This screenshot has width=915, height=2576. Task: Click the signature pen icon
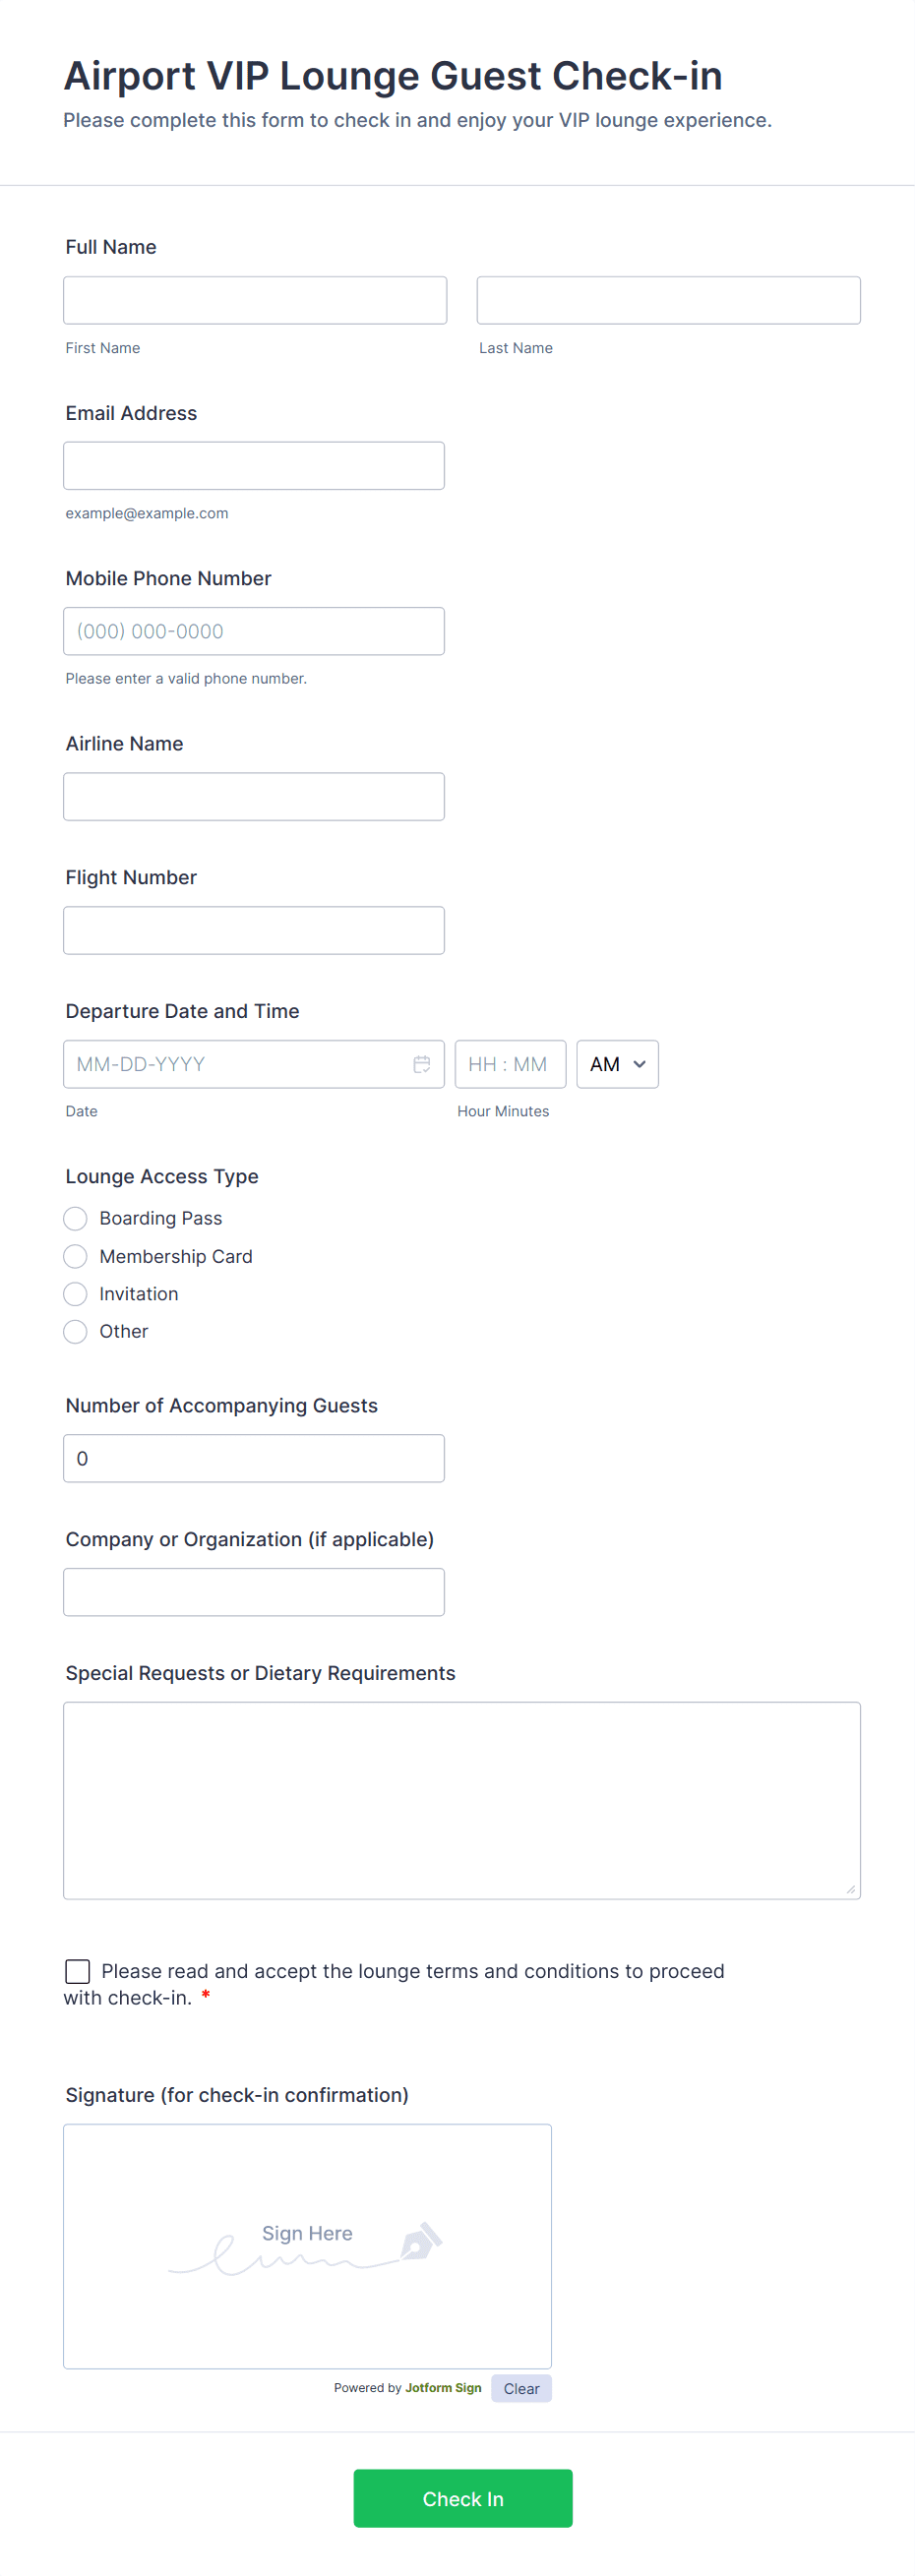420,2240
